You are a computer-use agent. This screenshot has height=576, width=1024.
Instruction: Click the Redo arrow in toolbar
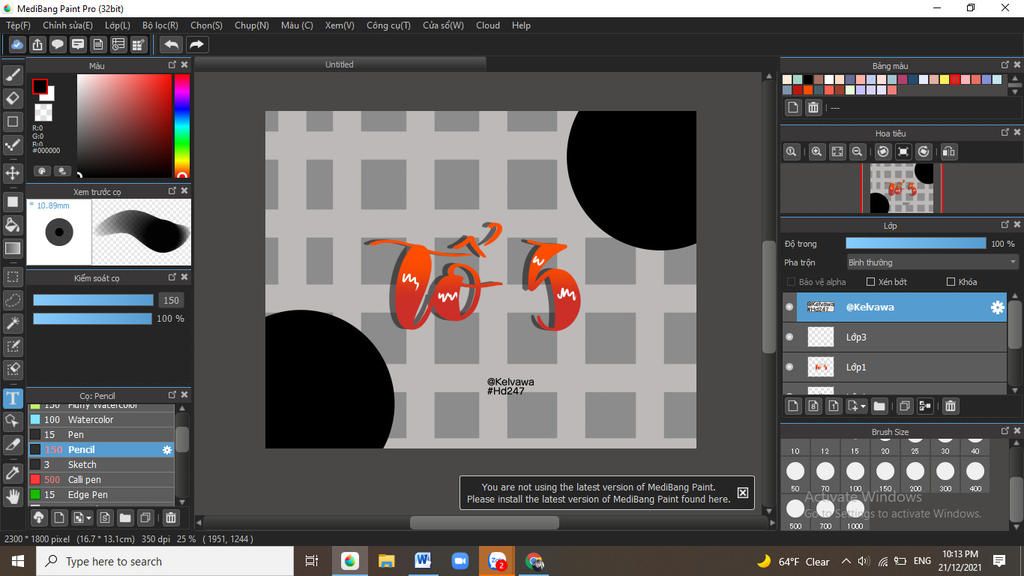click(x=196, y=44)
